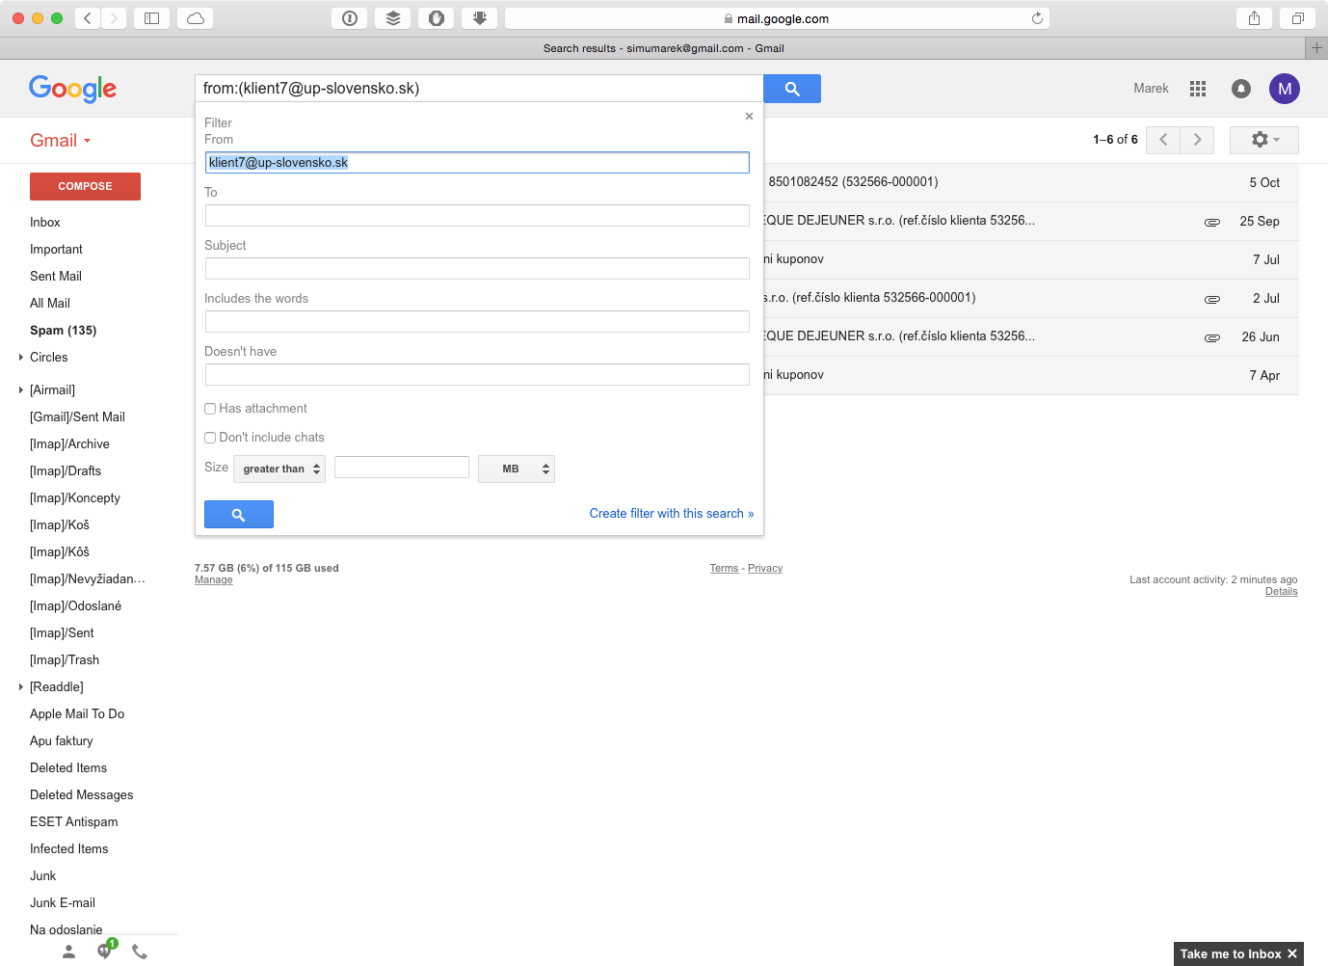
Task: Go to older results arrow
Action: 1197,140
